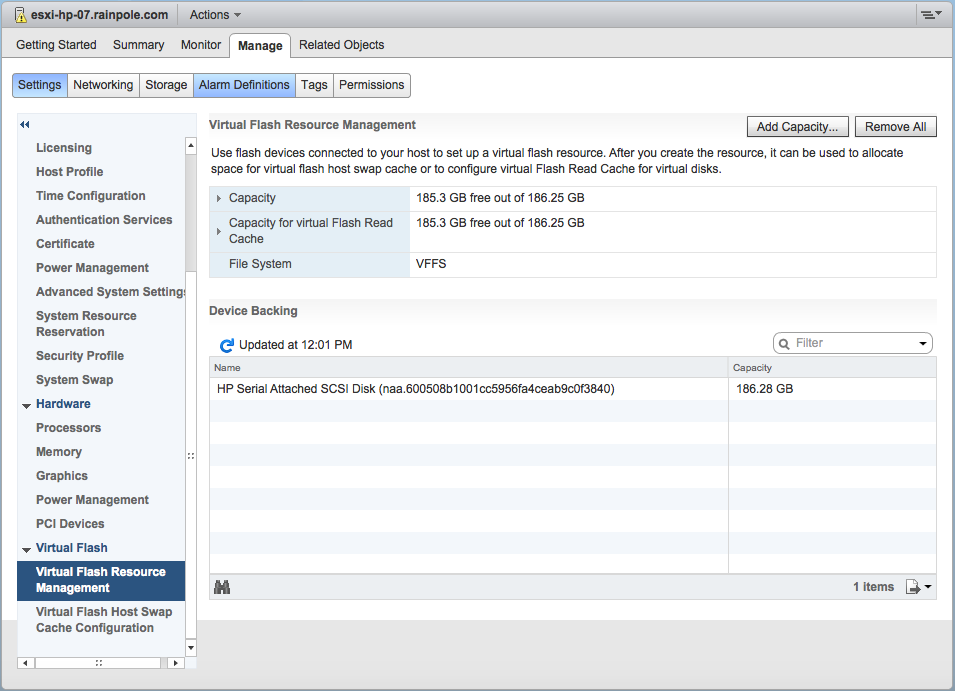955x691 pixels.
Task: Click the refresh icon beside Updated time
Action: point(226,345)
